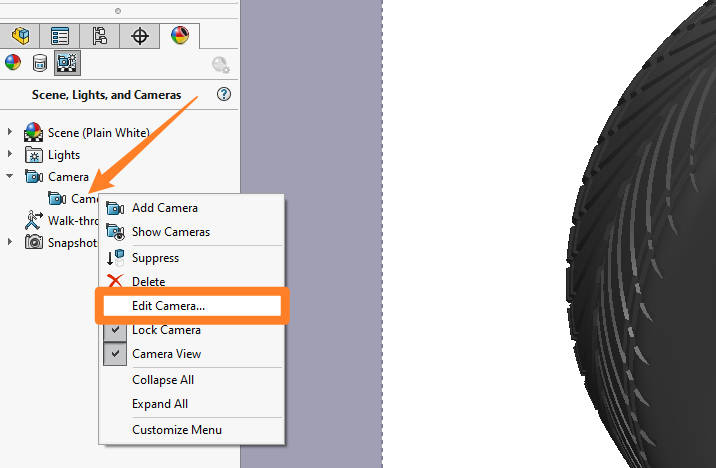Toggle the Camera View check mark
The image size is (716, 468).
[115, 354]
